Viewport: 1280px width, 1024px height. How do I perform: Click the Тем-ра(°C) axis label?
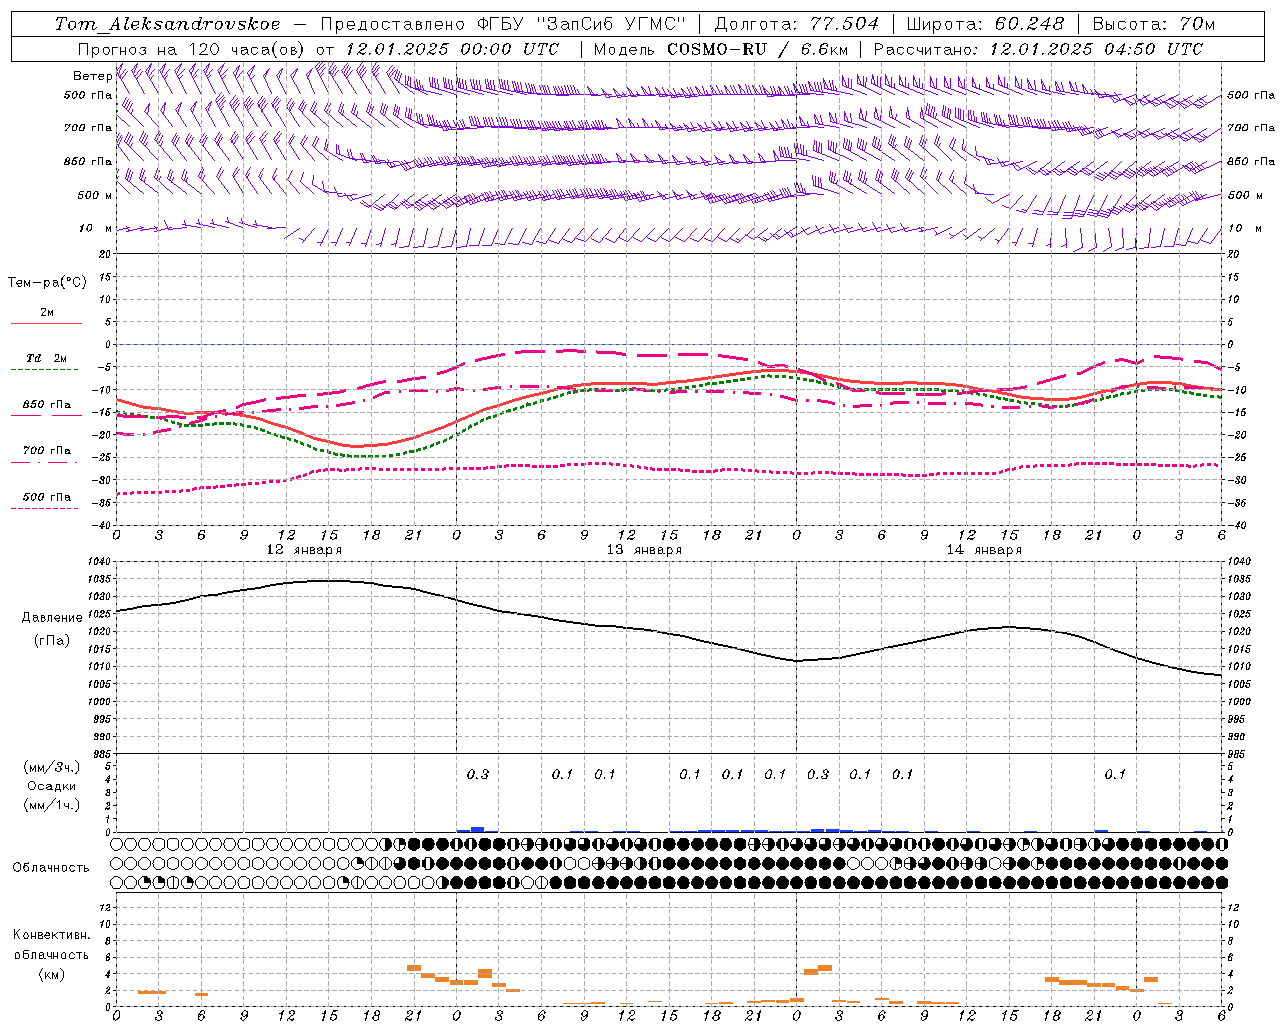pyautogui.click(x=47, y=283)
